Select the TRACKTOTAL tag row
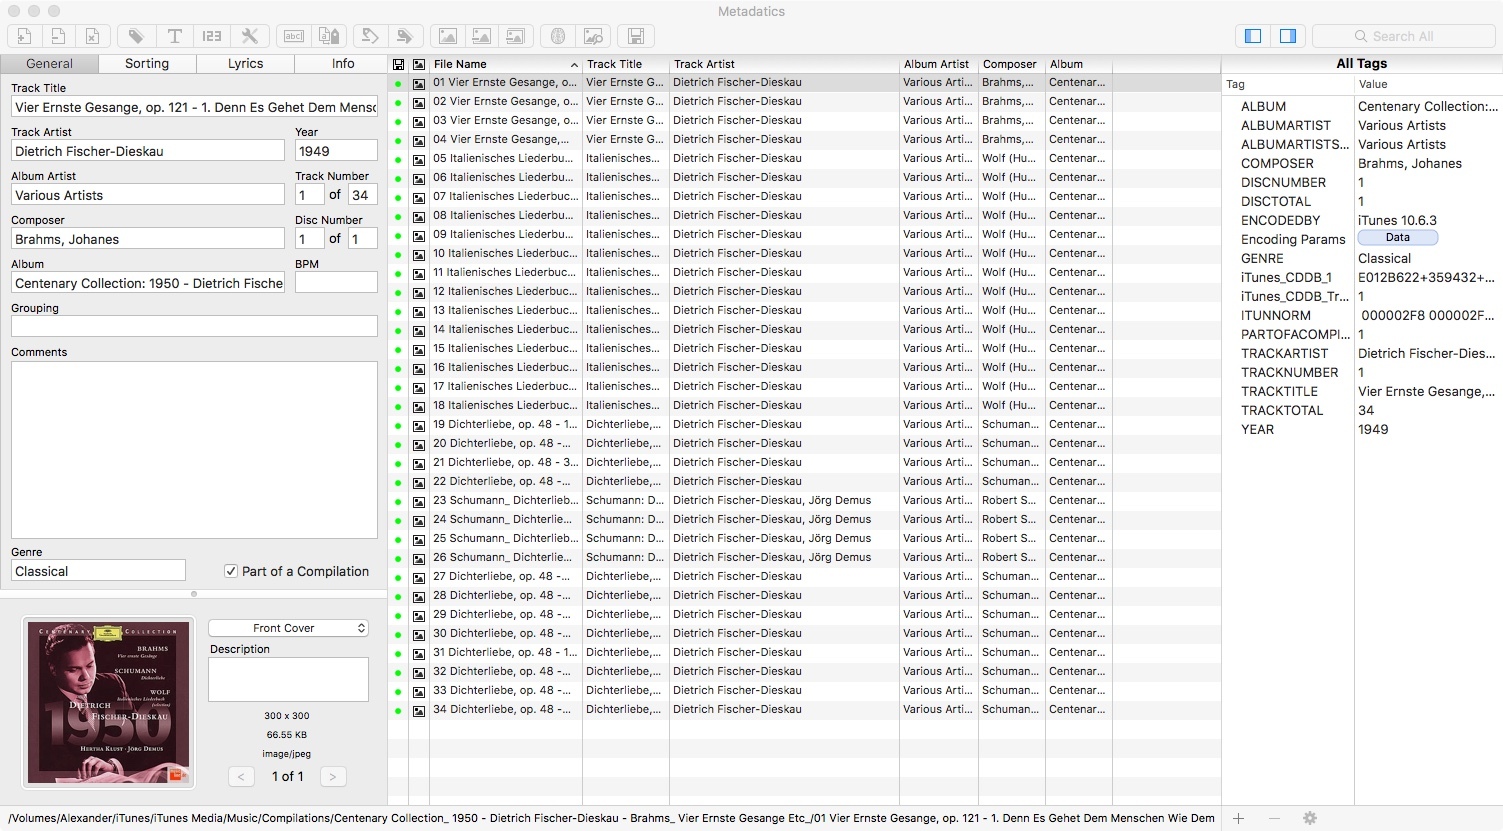This screenshot has height=831, width=1503. (1362, 410)
